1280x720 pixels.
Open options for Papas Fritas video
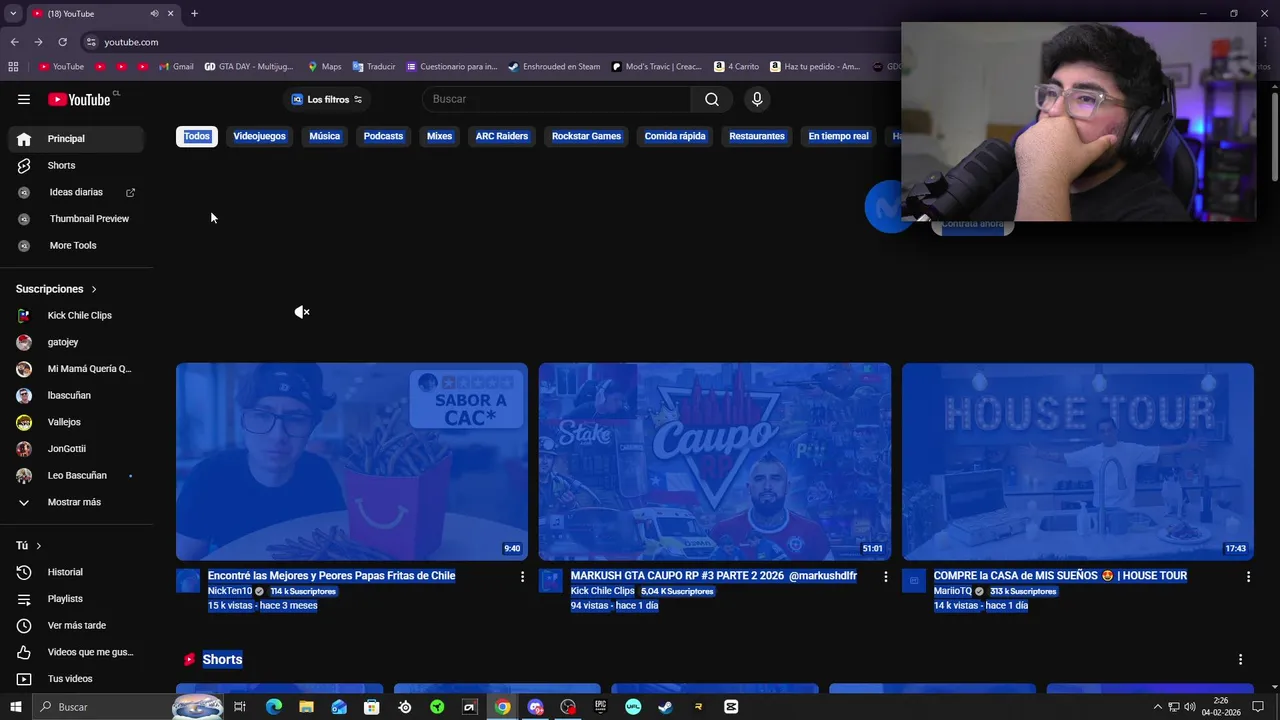[522, 577]
